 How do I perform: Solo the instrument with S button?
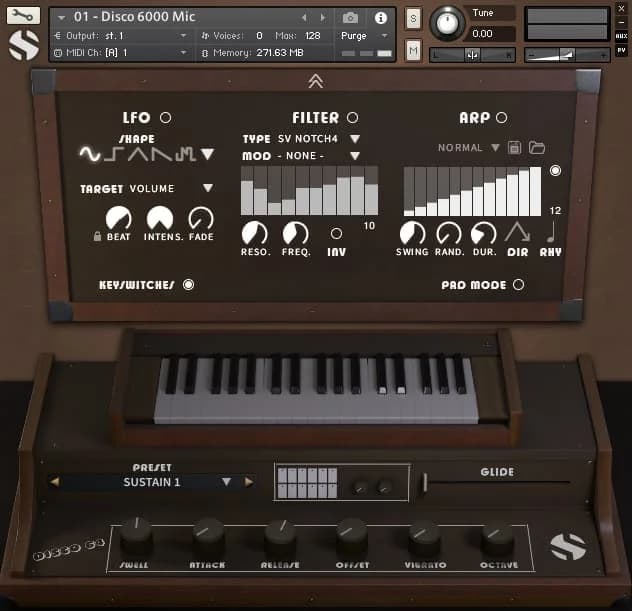pyautogui.click(x=413, y=18)
